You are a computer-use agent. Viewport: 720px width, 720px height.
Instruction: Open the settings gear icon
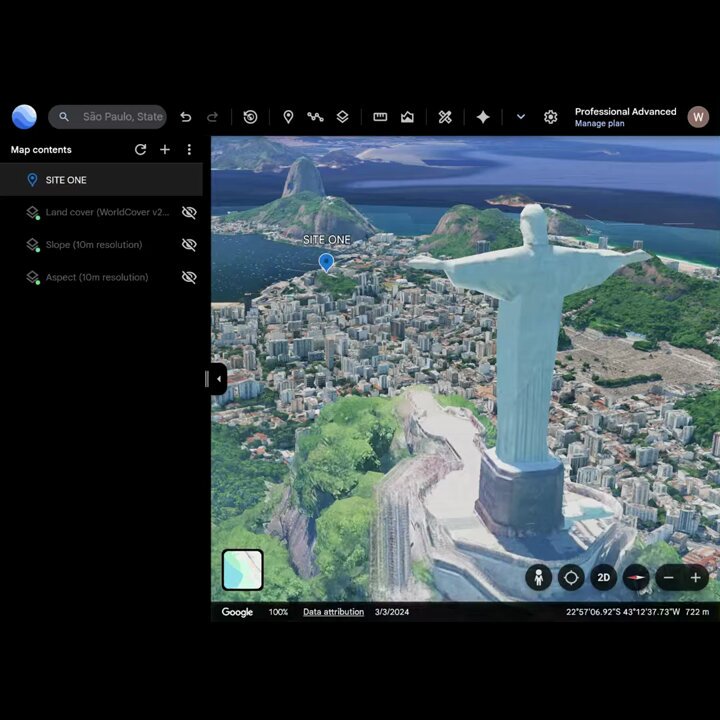click(x=550, y=117)
